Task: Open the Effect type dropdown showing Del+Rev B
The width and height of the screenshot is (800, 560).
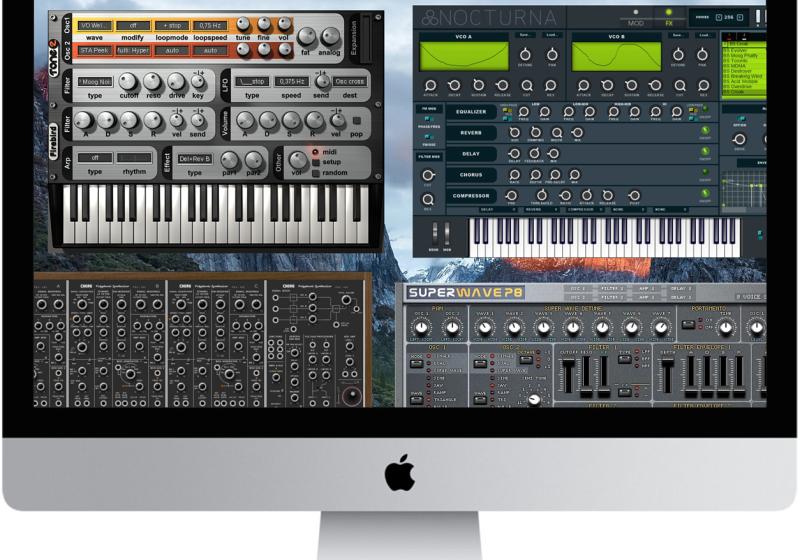Action: 194,158
